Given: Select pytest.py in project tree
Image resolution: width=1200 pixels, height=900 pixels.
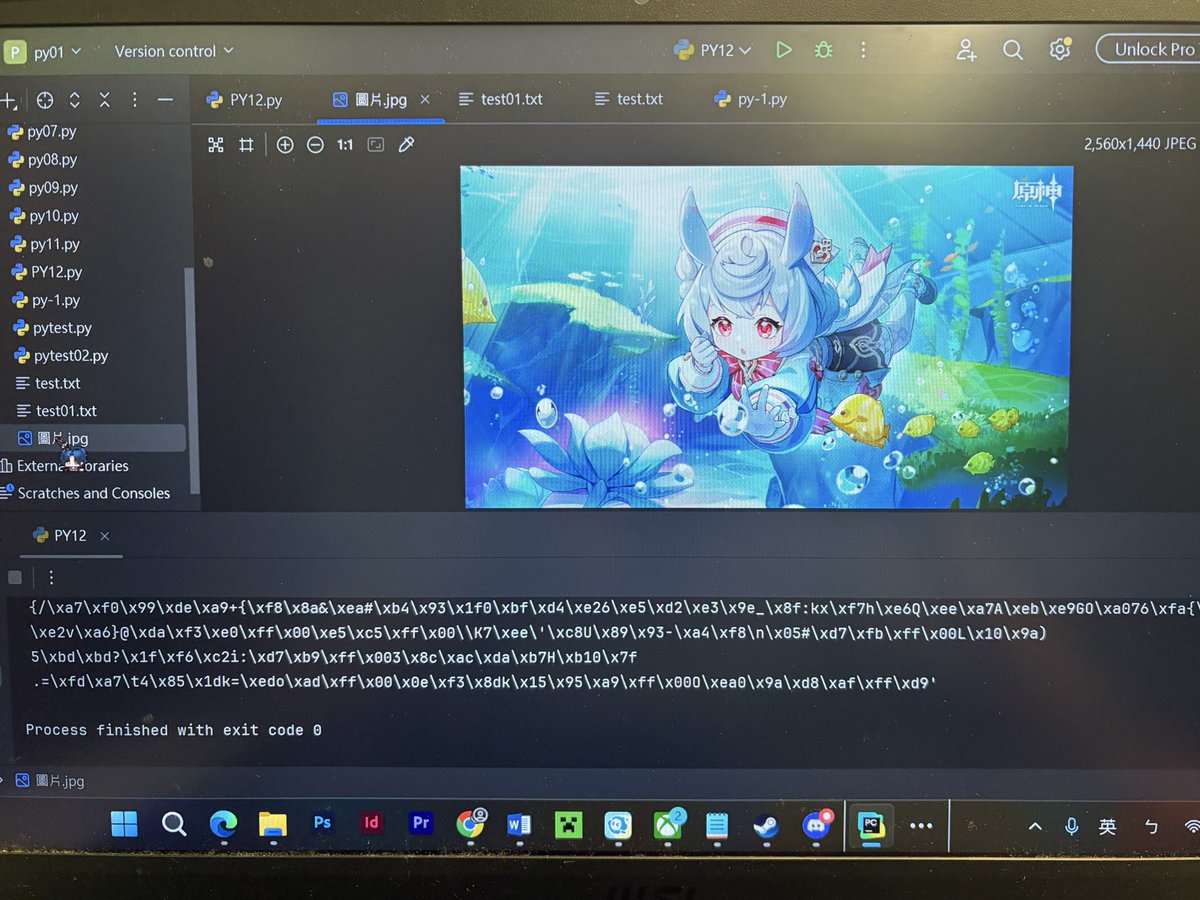Looking at the screenshot, I should tap(53, 328).
